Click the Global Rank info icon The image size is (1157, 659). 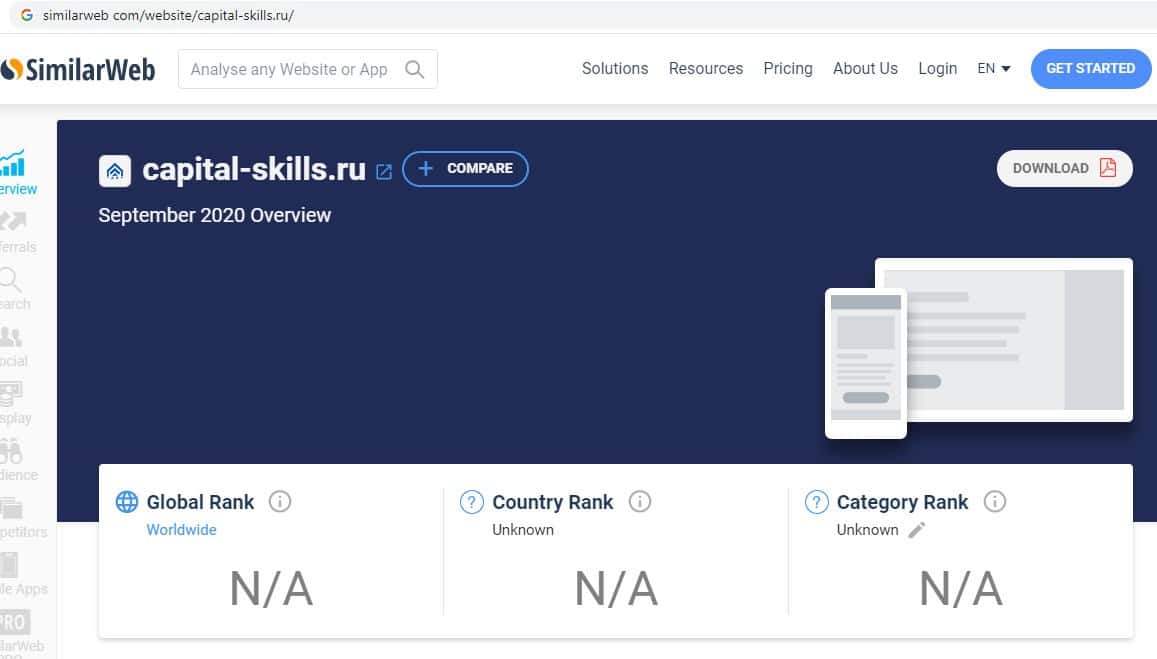pyautogui.click(x=280, y=502)
